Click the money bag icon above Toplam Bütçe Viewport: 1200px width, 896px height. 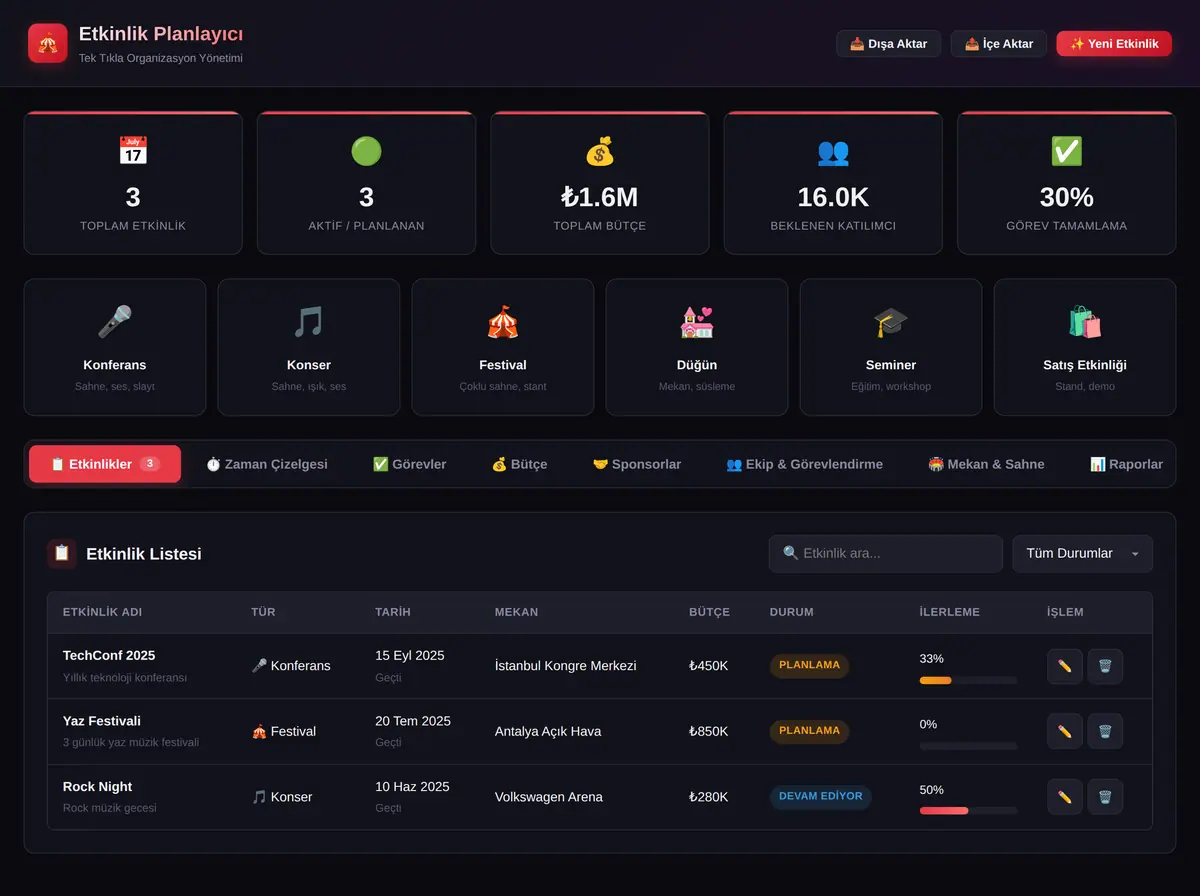click(x=600, y=151)
